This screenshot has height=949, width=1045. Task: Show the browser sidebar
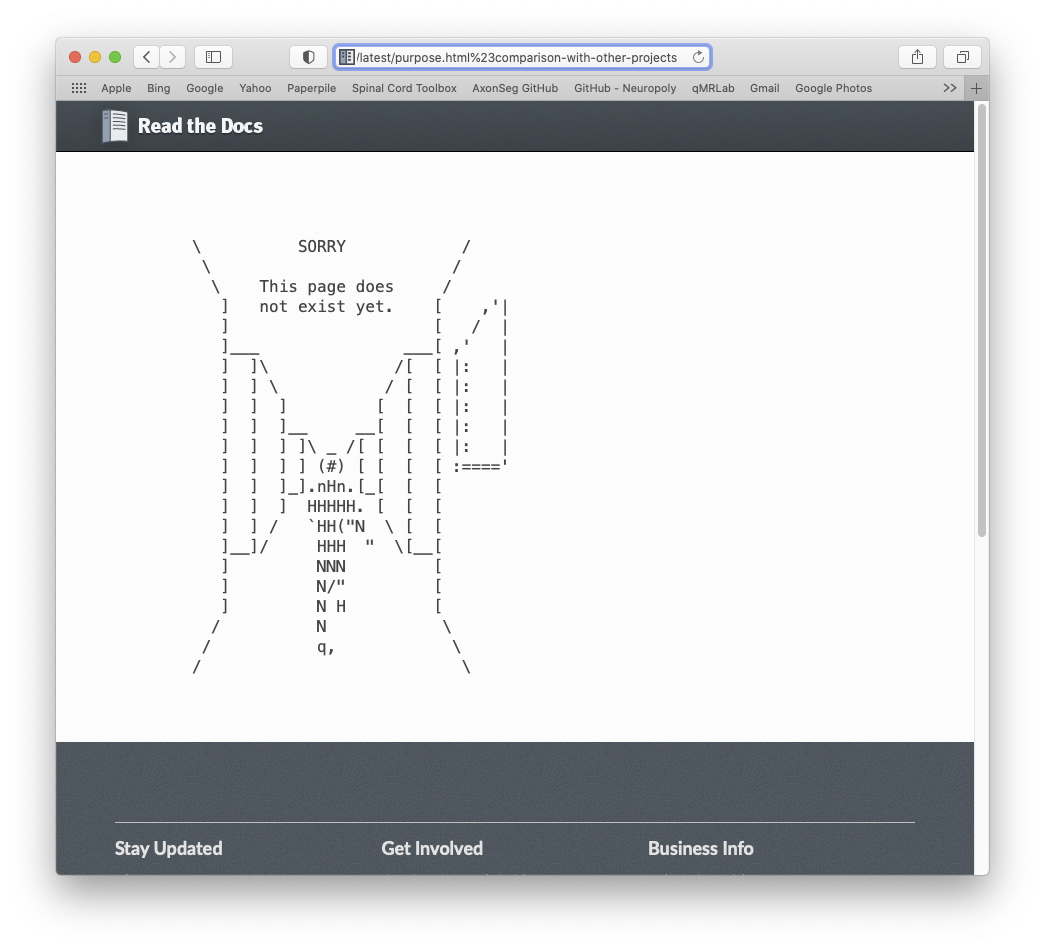(213, 57)
